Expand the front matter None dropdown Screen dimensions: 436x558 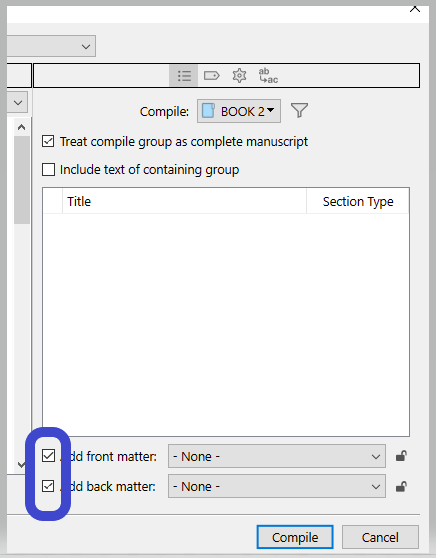[x=277, y=456]
